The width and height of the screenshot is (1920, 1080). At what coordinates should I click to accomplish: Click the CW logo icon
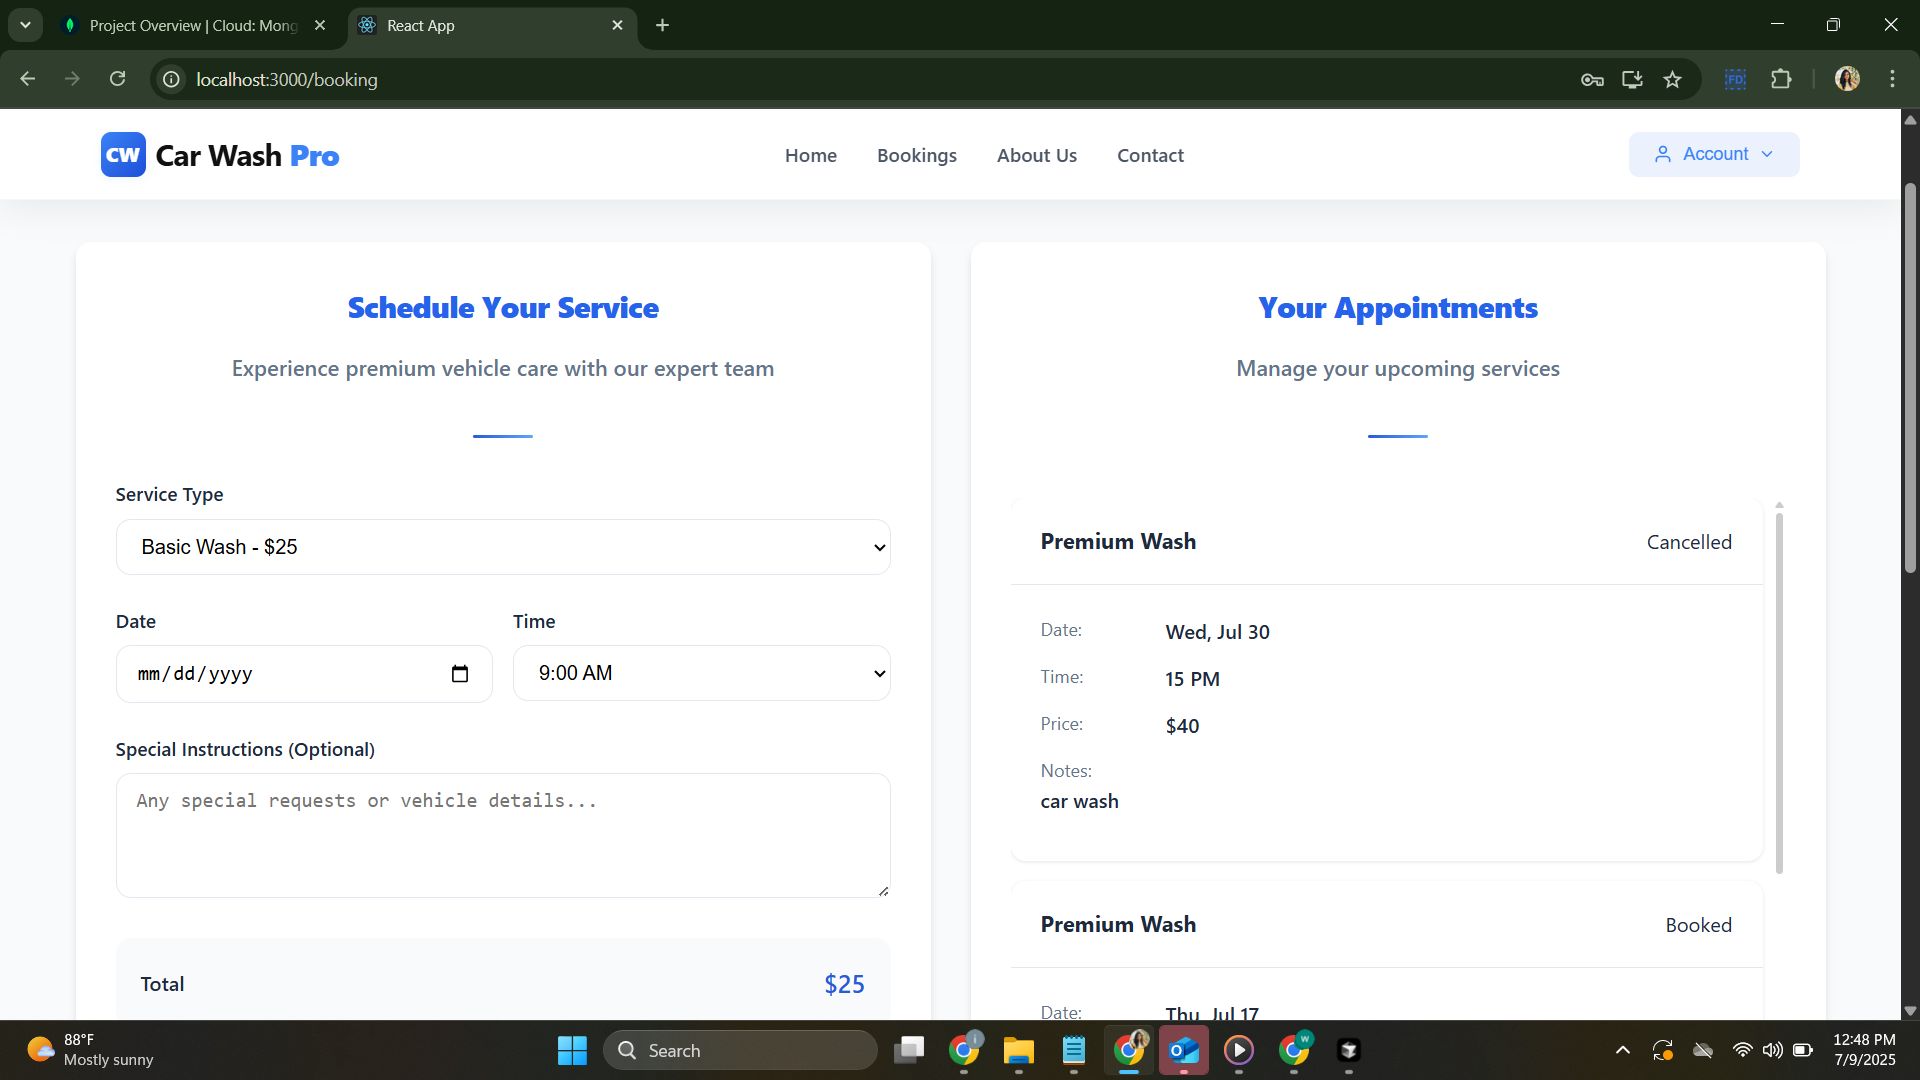click(123, 155)
